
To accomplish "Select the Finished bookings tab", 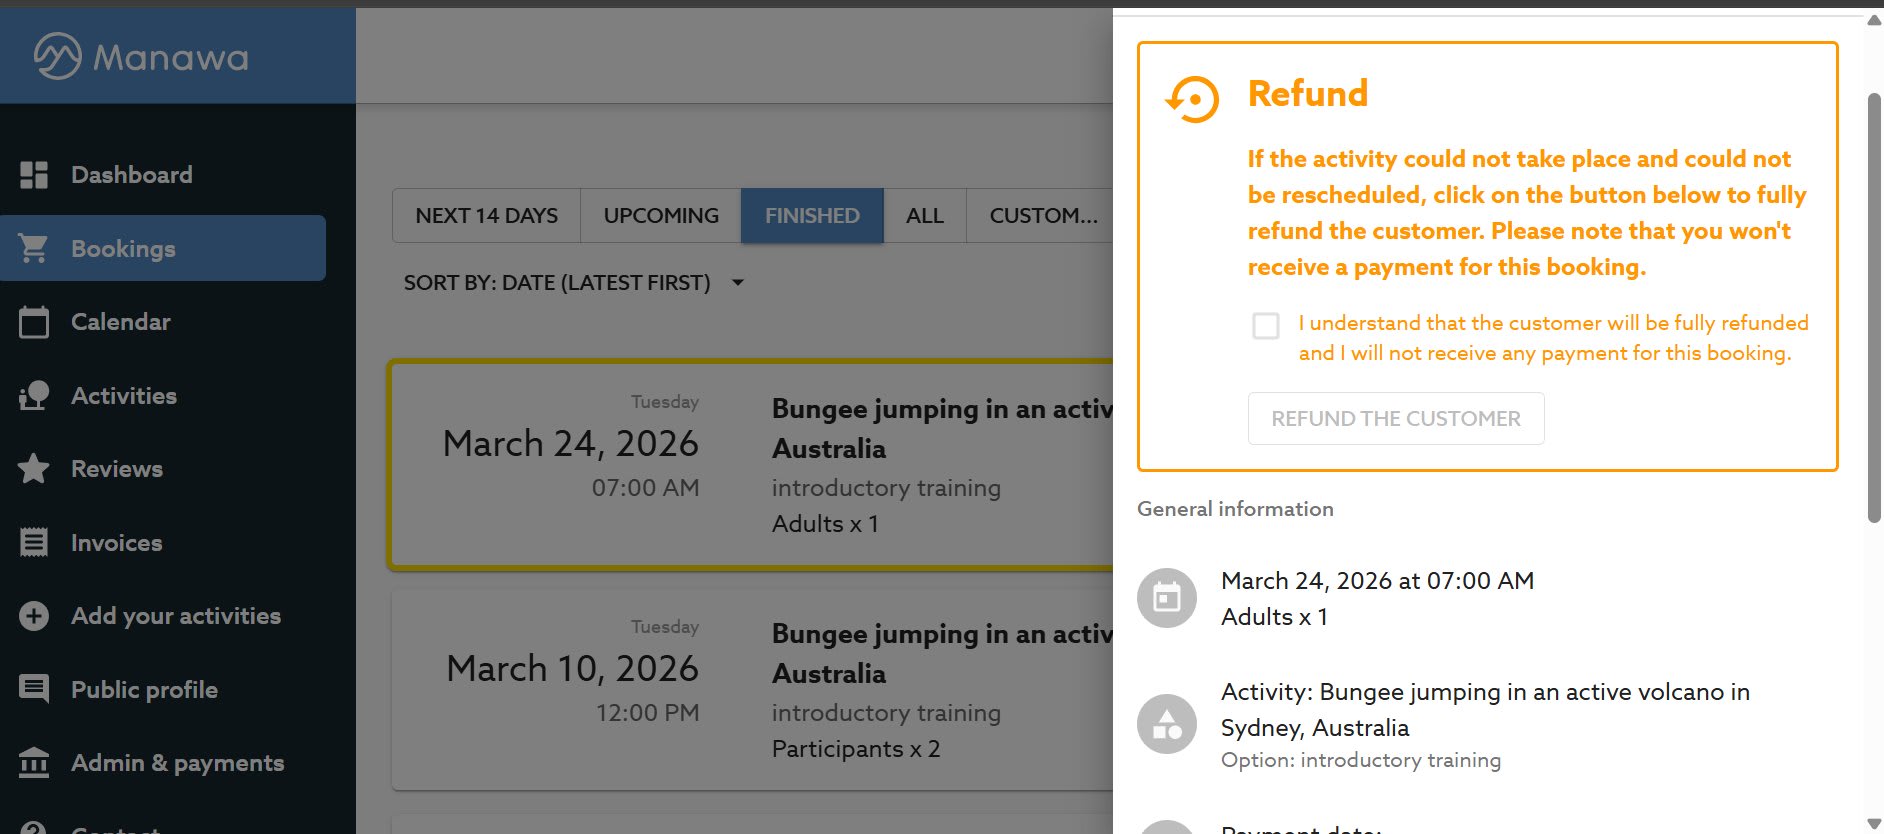I will (812, 216).
